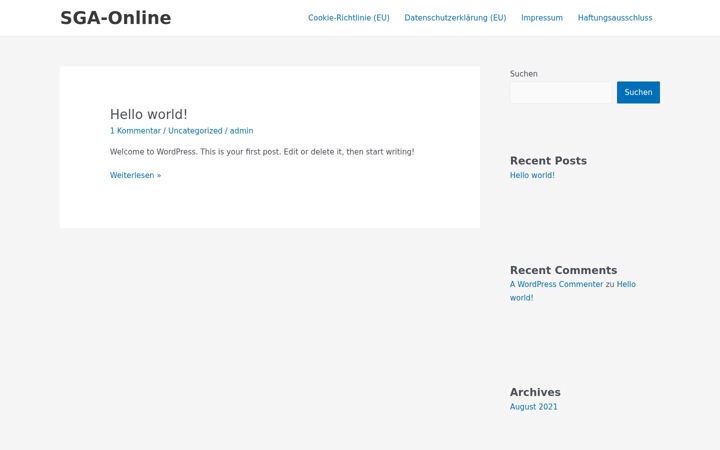Open the admin author link

tap(242, 131)
